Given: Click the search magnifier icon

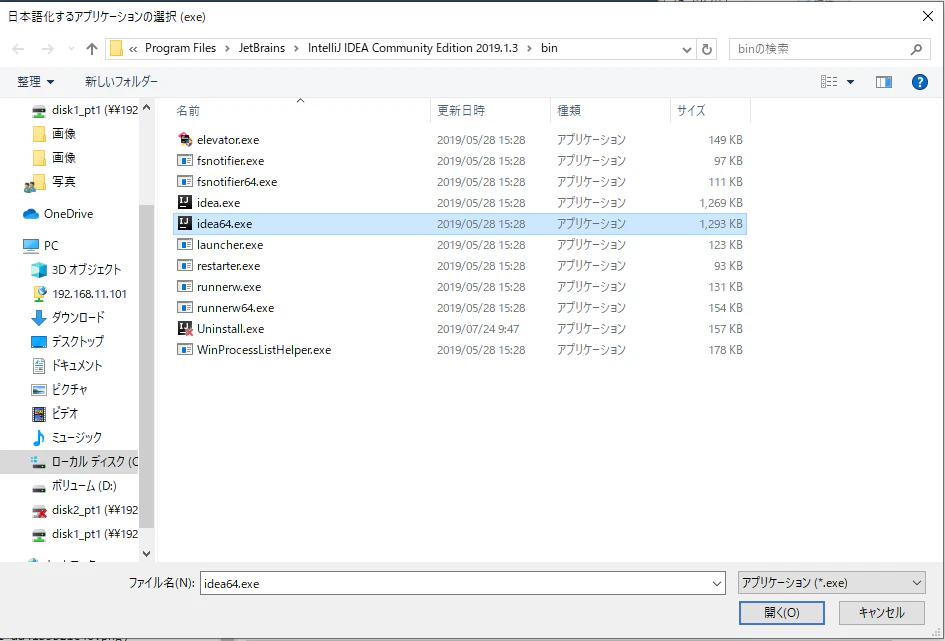Looking at the screenshot, I should (x=916, y=49).
